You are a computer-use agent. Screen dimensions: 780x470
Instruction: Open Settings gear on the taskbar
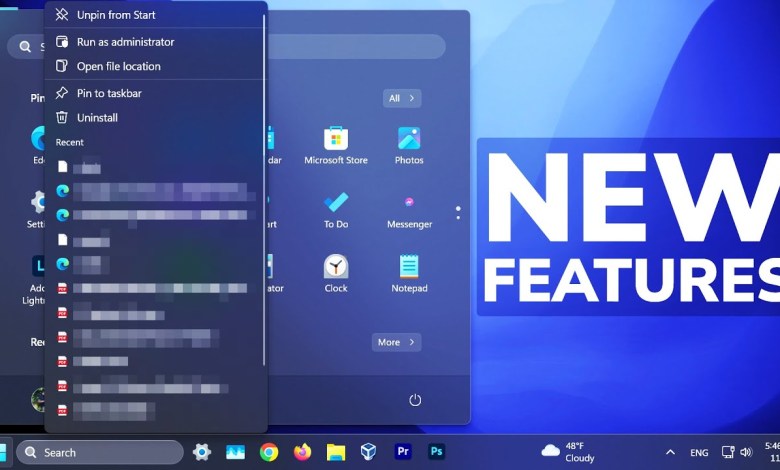pyautogui.click(x=201, y=452)
